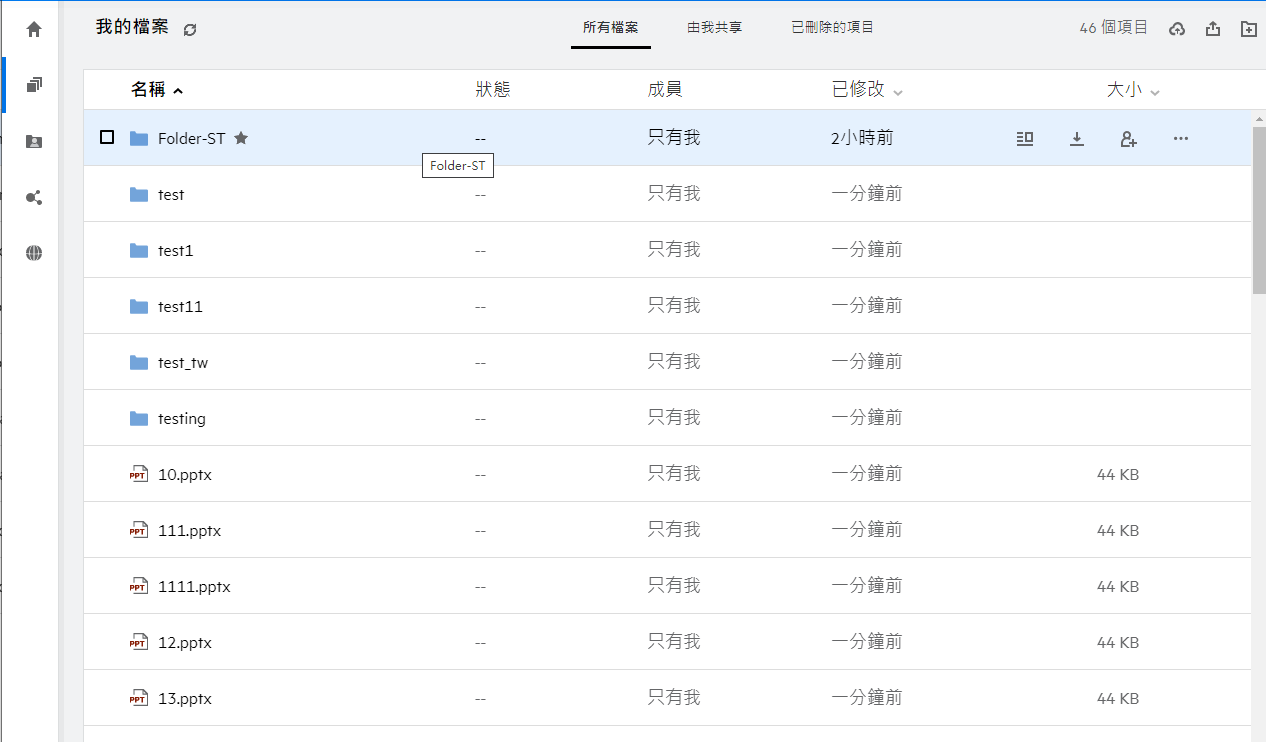1266x742 pixels.
Task: Click the share nodes sidebar icon
Action: click(34, 197)
